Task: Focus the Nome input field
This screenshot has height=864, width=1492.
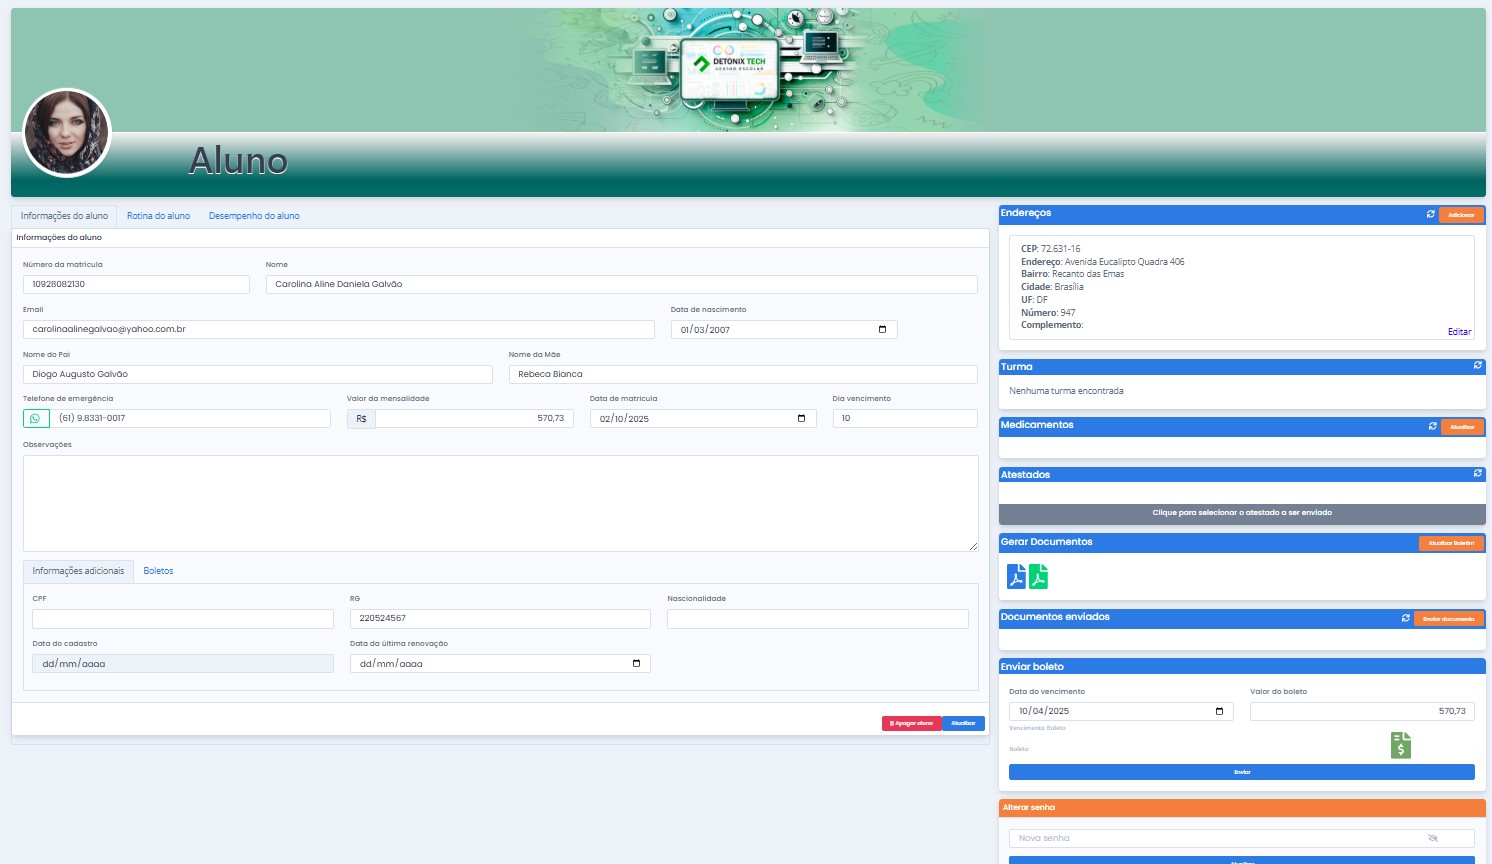Action: point(622,284)
